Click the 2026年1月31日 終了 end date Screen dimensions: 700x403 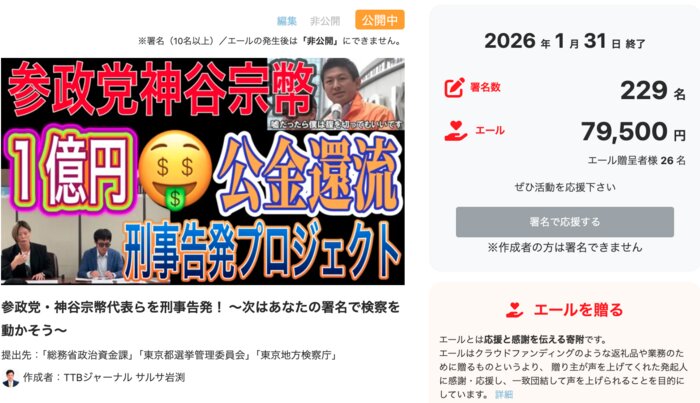point(565,42)
